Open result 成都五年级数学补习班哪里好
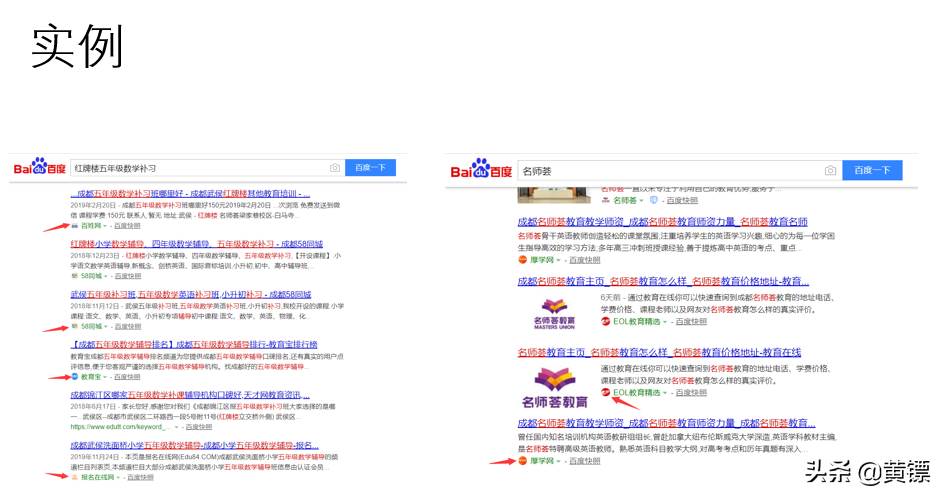 (x=190, y=193)
